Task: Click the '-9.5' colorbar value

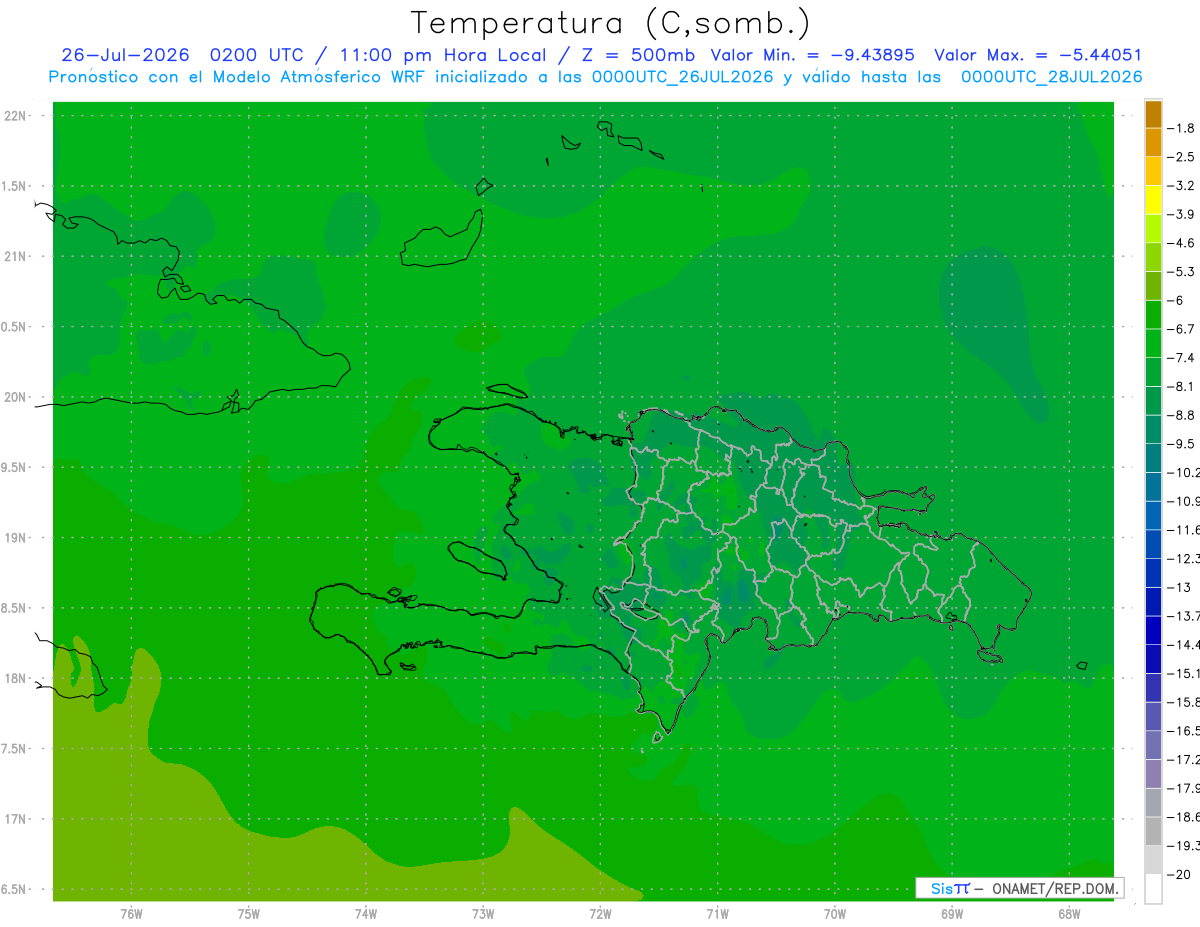Action: click(1181, 443)
